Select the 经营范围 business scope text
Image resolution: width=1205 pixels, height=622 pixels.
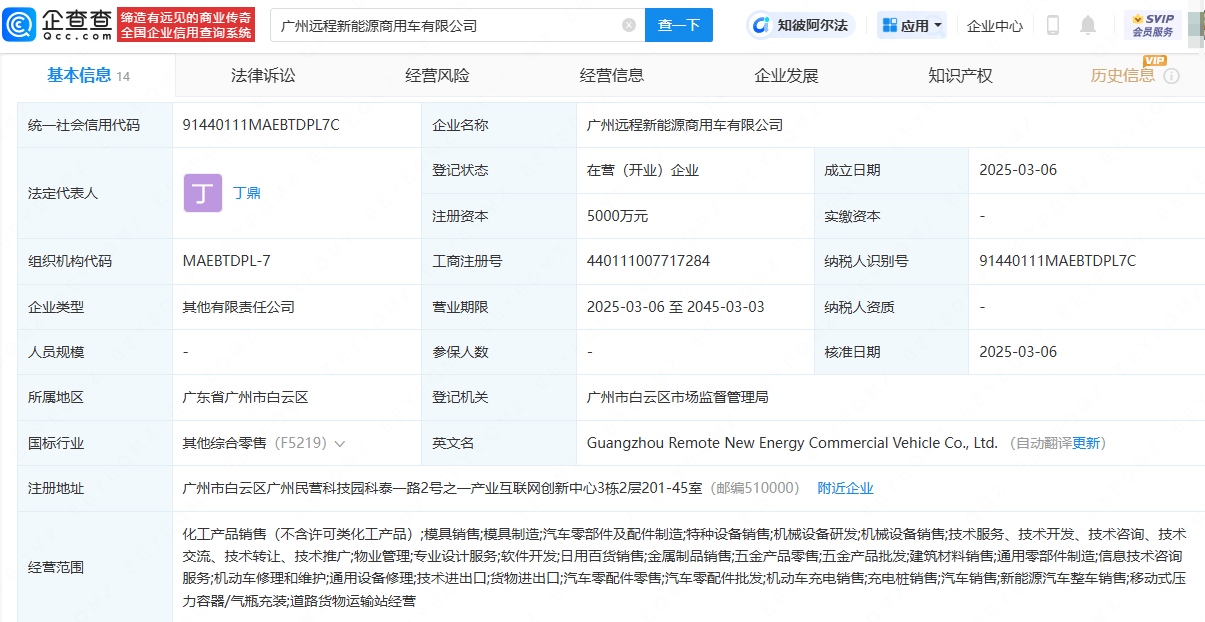[x=684, y=567]
